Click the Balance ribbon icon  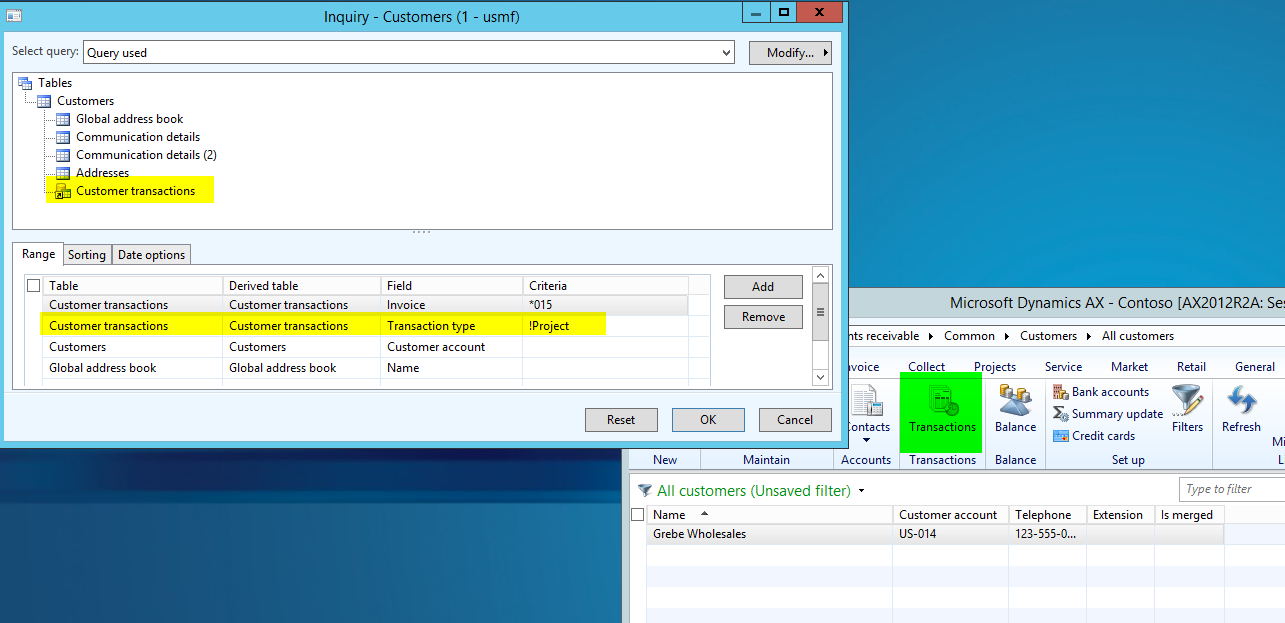pos(1015,408)
